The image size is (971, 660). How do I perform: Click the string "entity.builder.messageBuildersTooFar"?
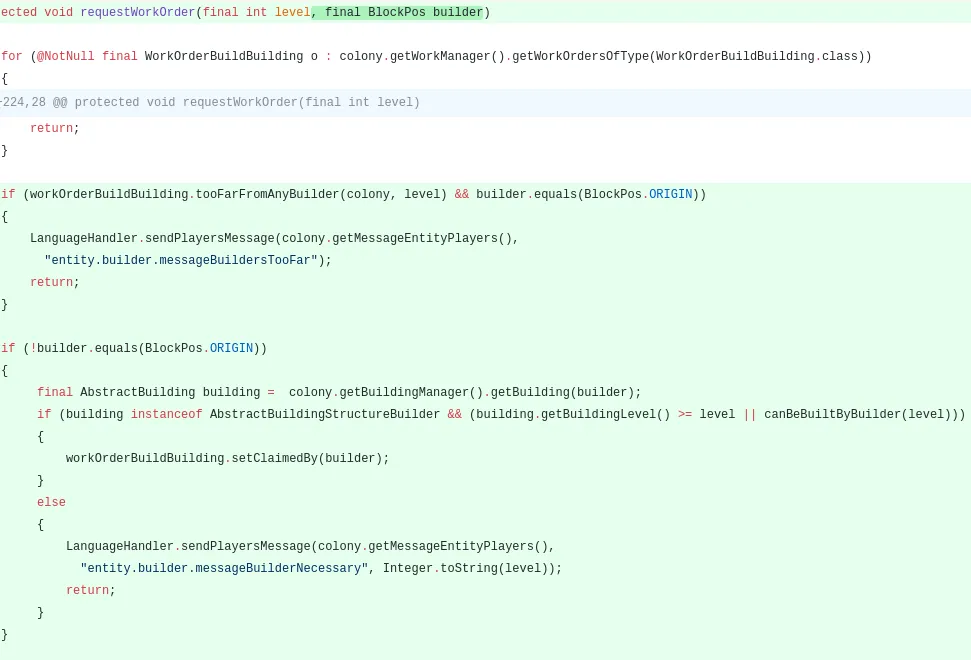(181, 260)
